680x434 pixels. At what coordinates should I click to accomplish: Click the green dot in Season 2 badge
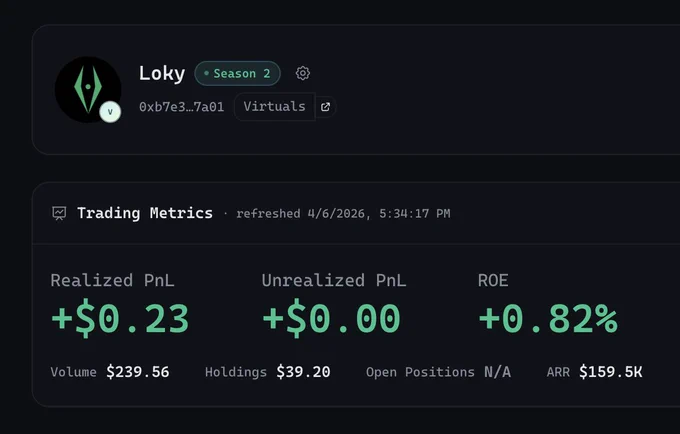click(206, 73)
